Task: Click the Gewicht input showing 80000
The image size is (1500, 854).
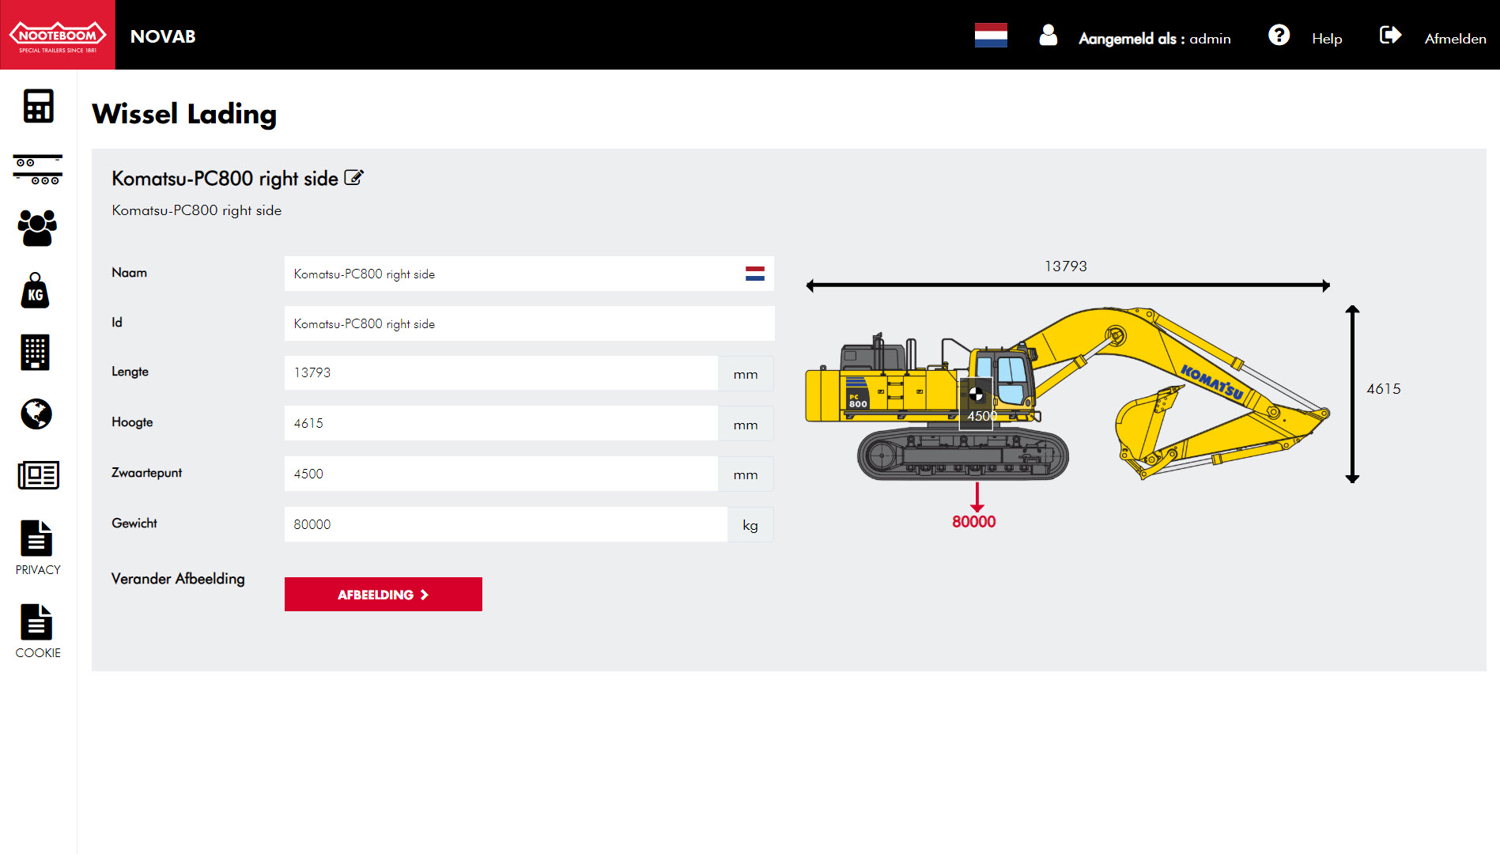Action: (x=506, y=524)
